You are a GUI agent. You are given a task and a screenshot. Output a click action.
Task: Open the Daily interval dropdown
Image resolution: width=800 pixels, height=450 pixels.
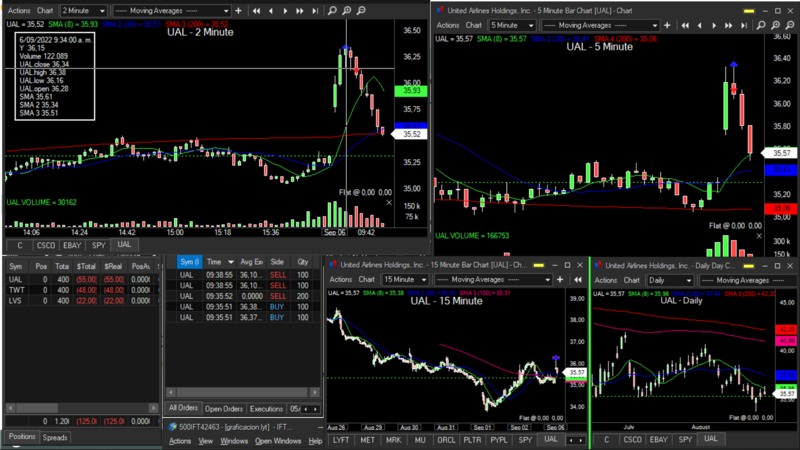tap(669, 280)
